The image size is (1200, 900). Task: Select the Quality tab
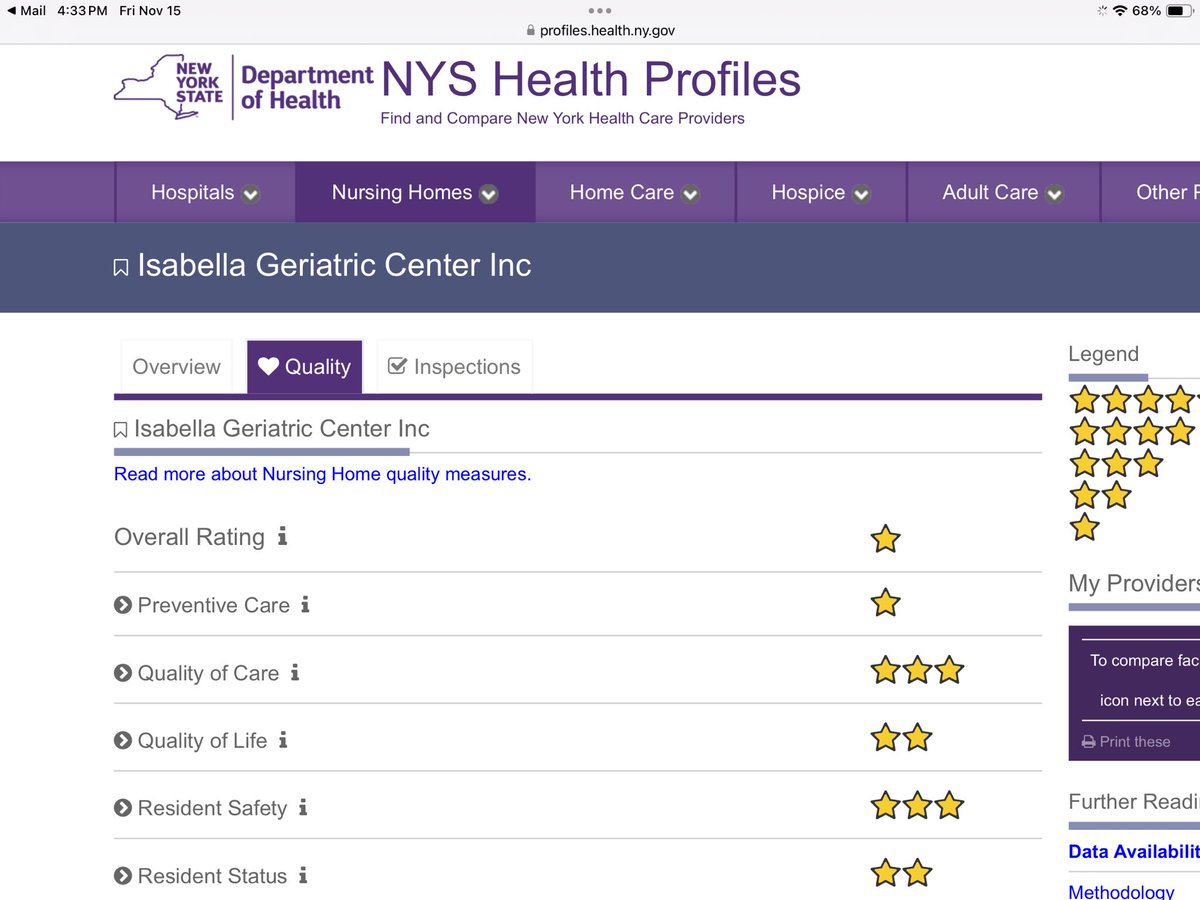coord(304,367)
